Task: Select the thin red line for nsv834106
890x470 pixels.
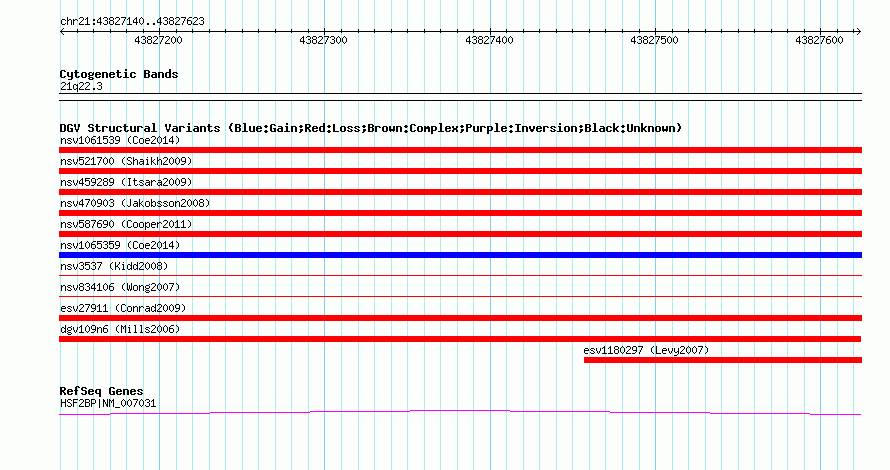Action: (x=460, y=297)
